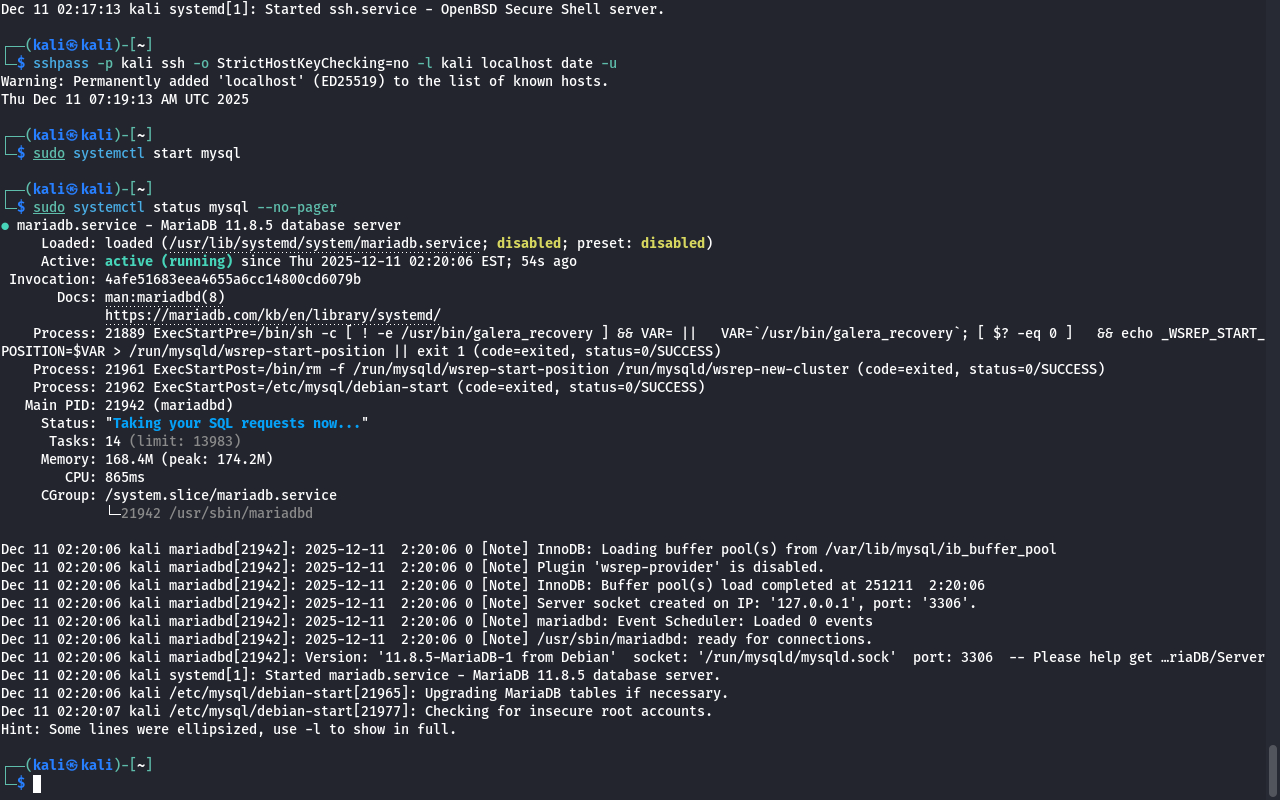Click the "Checking for insecure root accounts" log line
Image resolution: width=1280 pixels, height=800 pixels.
pos(568,711)
